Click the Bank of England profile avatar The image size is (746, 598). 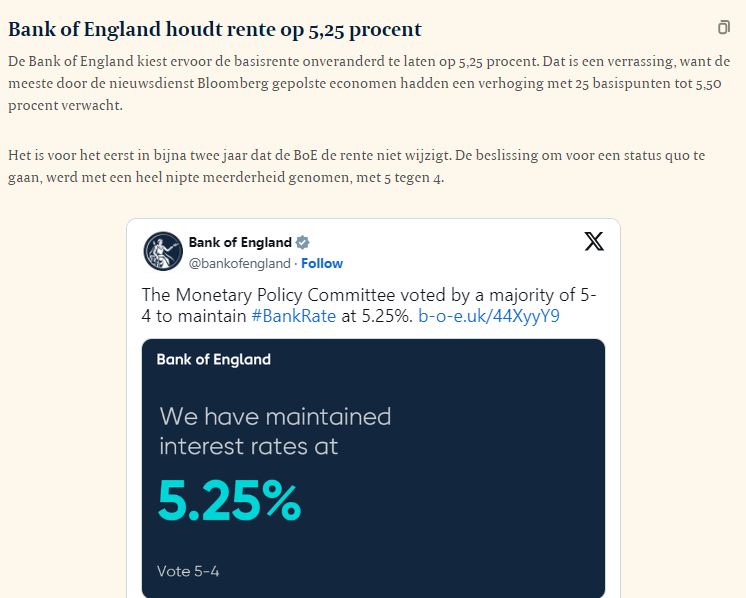tap(163, 251)
